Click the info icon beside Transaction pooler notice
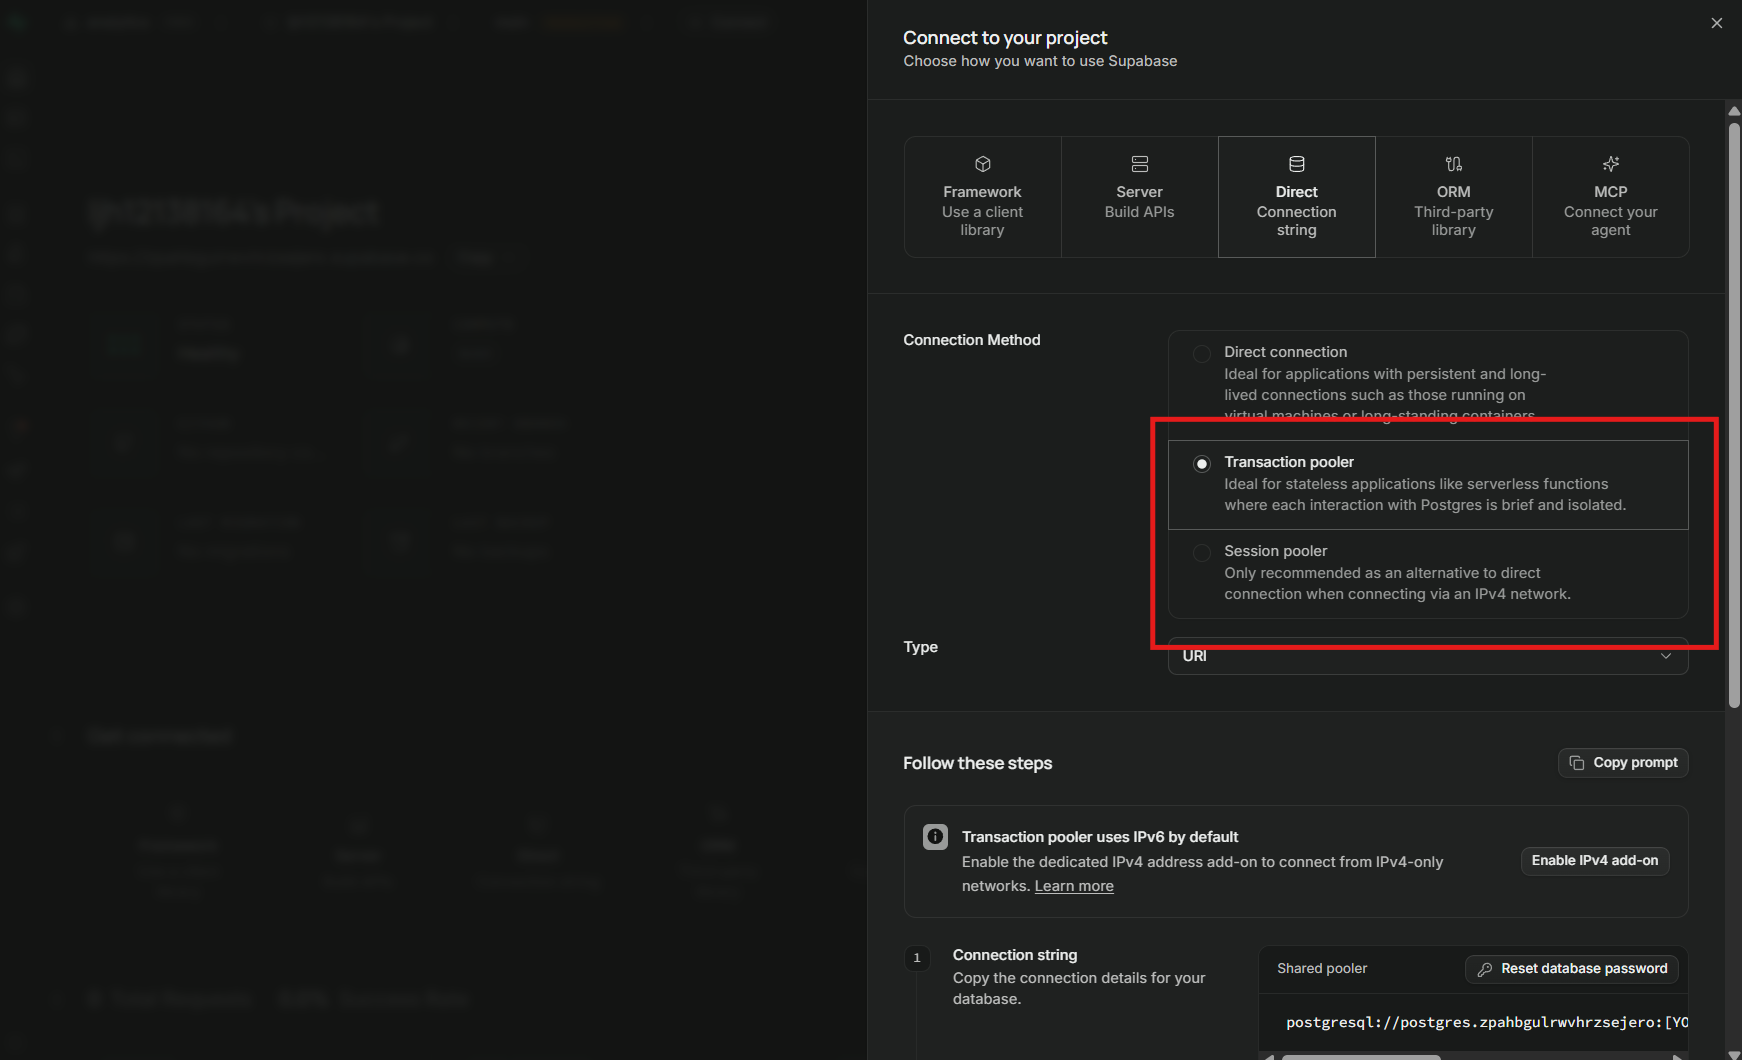The height and width of the screenshot is (1060, 1742). click(x=935, y=837)
